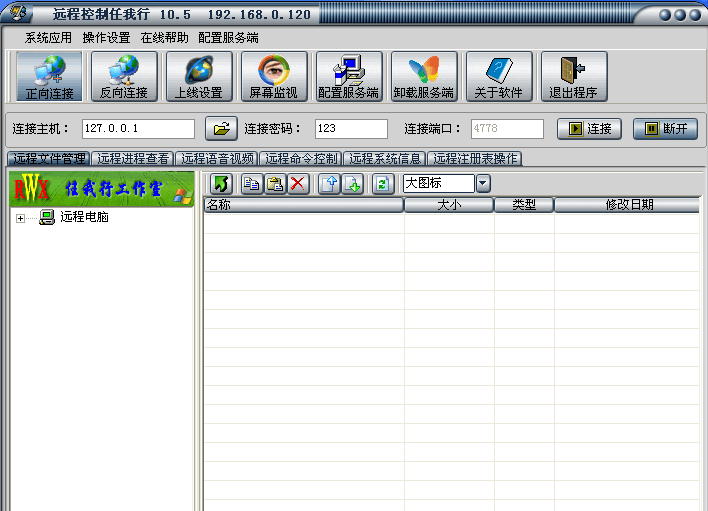This screenshot has width=708, height=511.
Task: Click the 配置服务端 toolbar icon
Action: coord(349,76)
